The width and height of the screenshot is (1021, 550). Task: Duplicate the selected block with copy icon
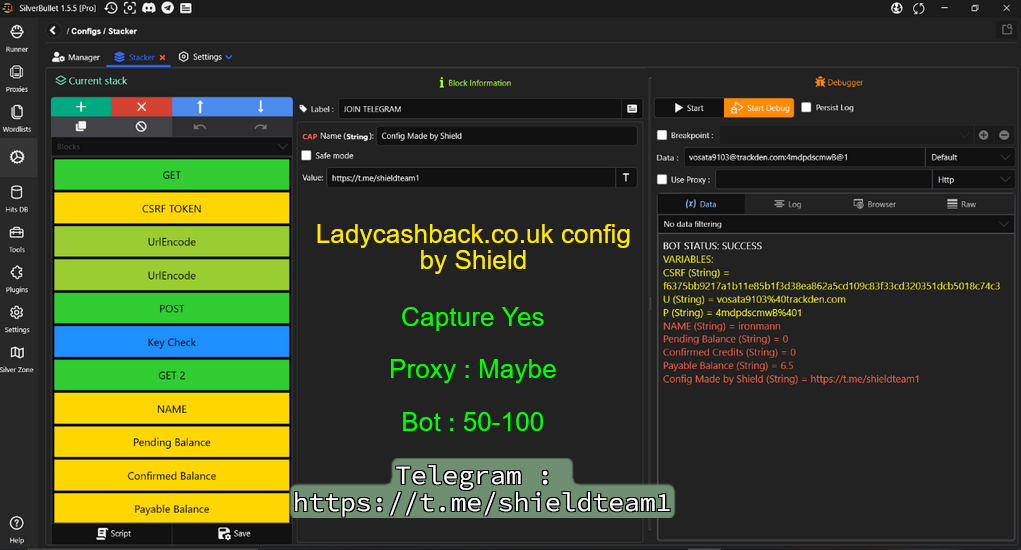pos(81,126)
